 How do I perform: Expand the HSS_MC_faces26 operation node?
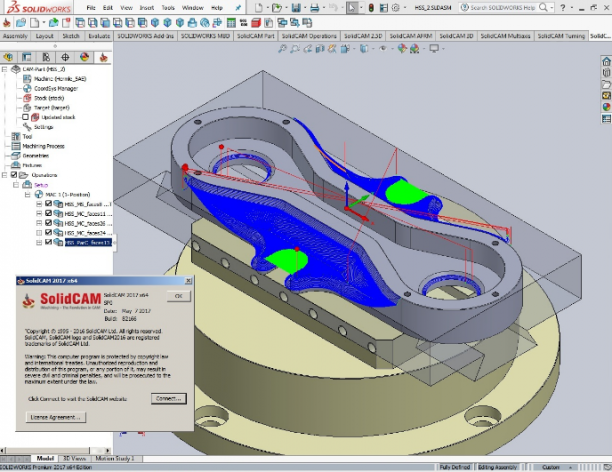(x=39, y=223)
